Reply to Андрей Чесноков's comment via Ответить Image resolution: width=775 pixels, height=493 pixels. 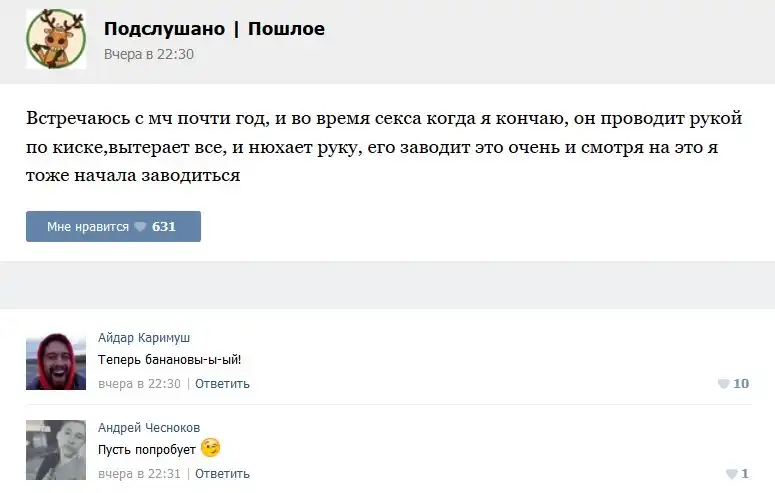222,474
